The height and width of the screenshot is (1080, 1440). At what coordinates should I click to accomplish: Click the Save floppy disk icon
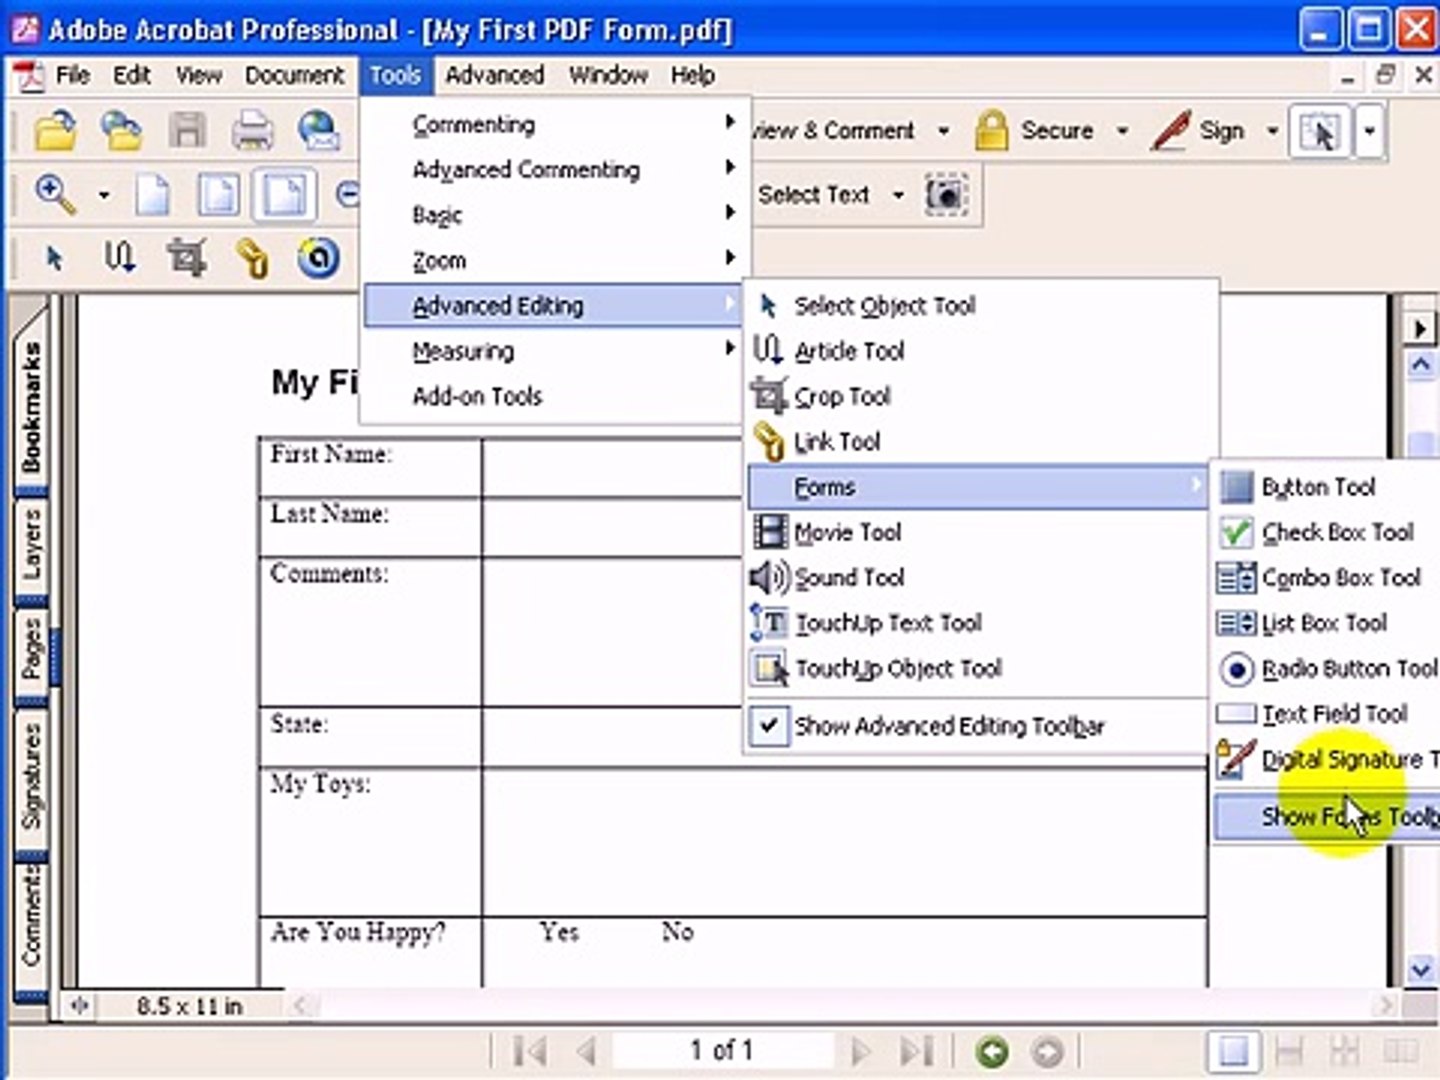(187, 131)
